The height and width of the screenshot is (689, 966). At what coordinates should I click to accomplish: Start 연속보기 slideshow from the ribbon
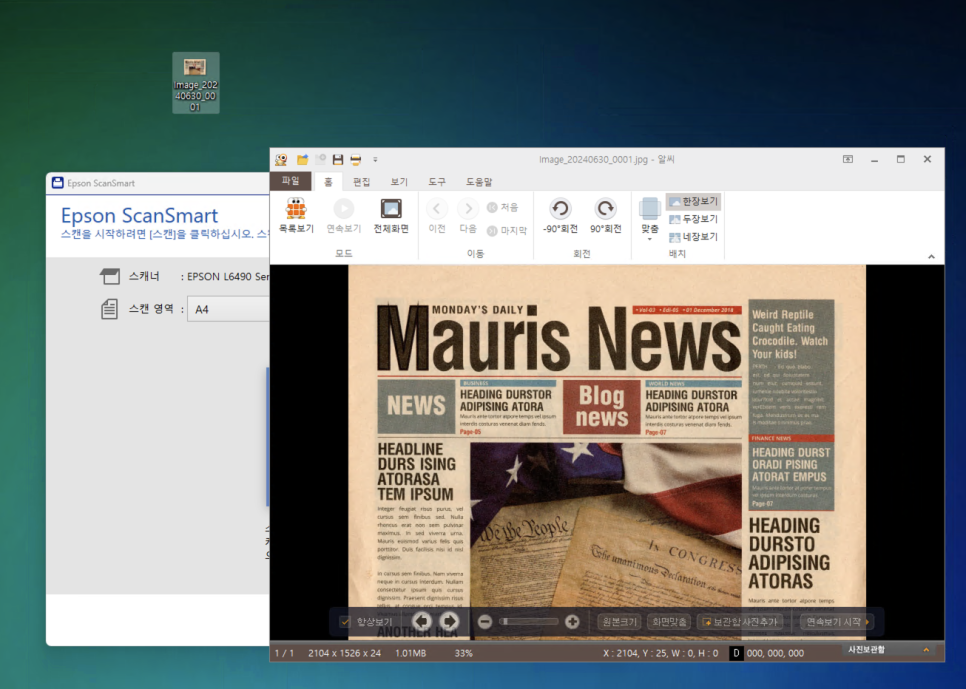coord(343,216)
